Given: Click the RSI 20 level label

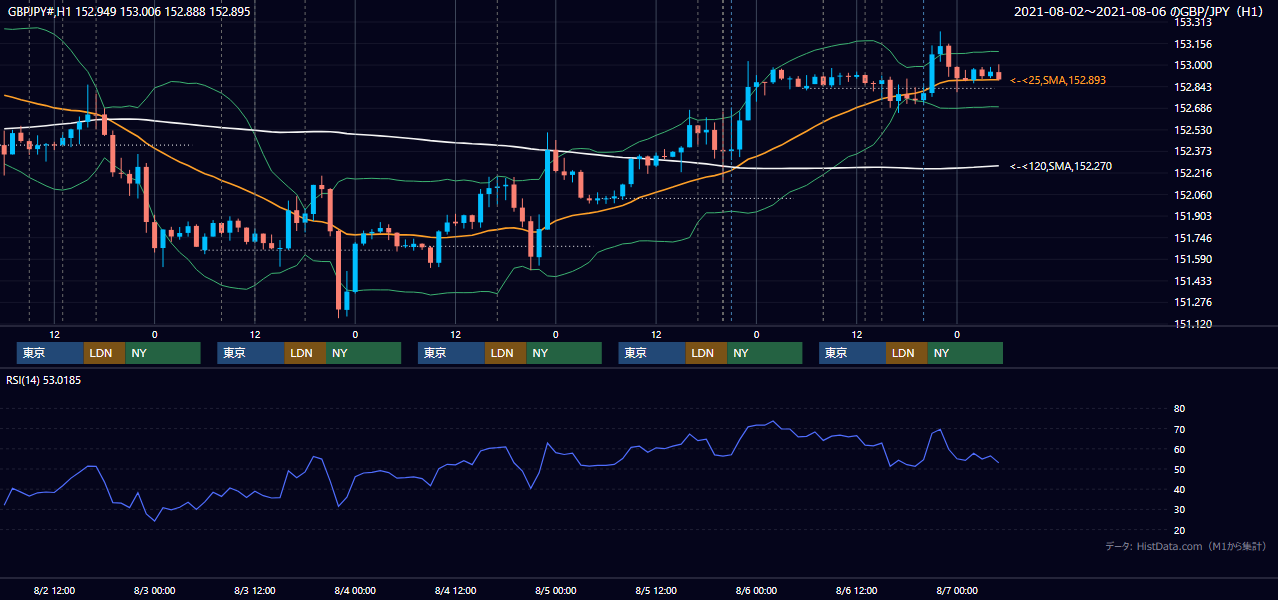Looking at the screenshot, I should (1179, 530).
